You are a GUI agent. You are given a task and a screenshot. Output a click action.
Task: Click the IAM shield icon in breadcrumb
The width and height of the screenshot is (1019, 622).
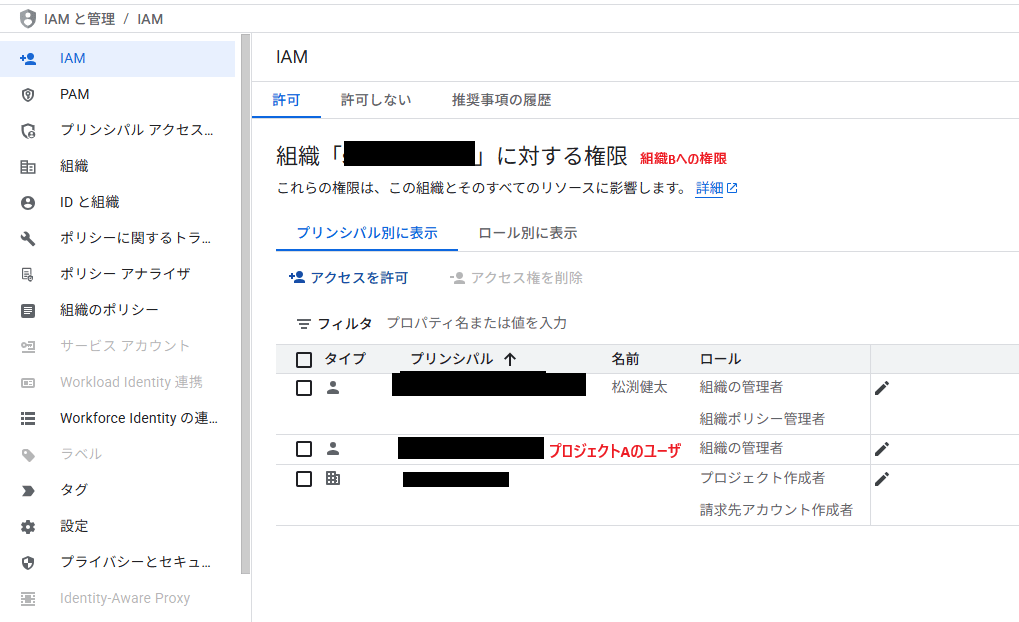[27, 19]
